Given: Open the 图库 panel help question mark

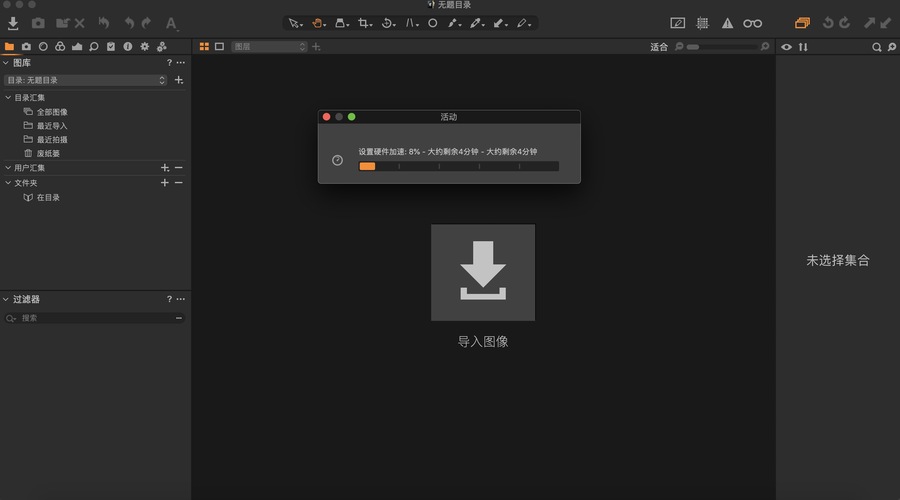Looking at the screenshot, I should (x=169, y=63).
